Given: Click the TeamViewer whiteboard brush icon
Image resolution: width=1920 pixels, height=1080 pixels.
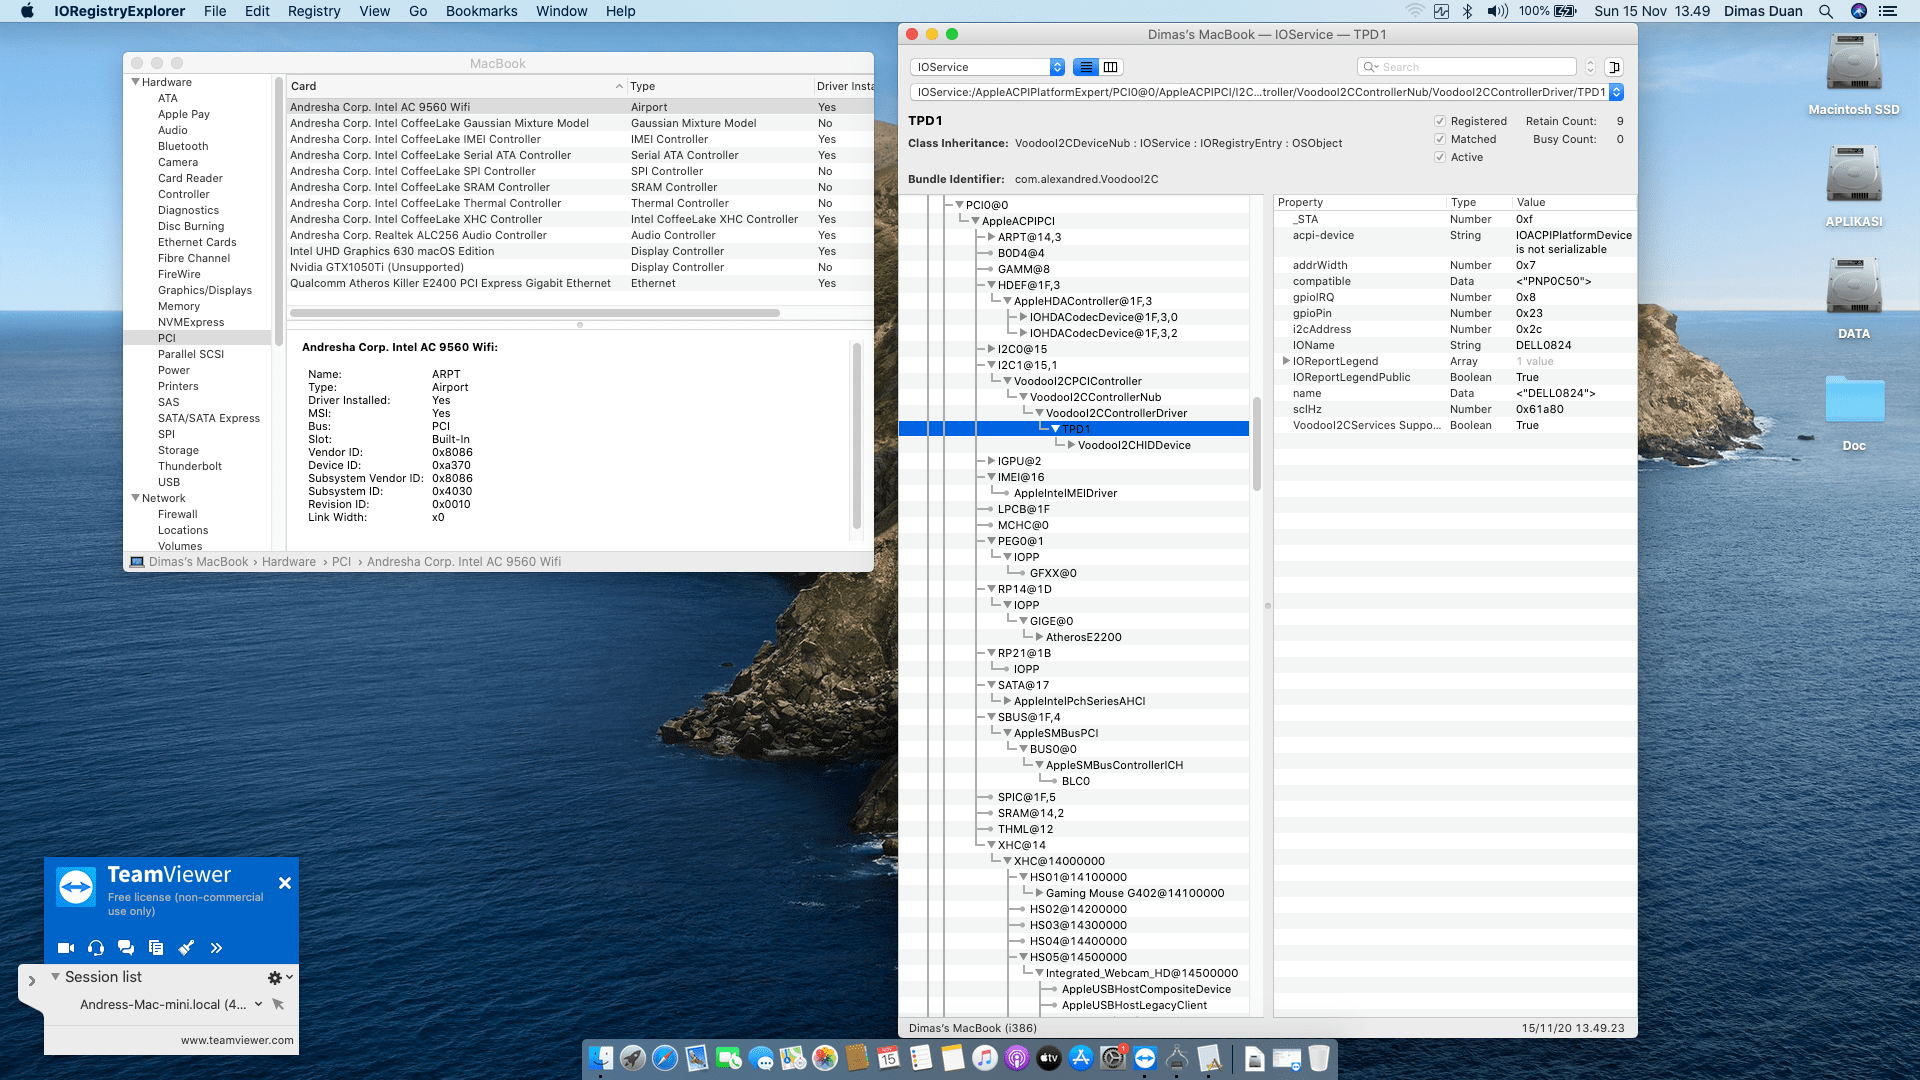Looking at the screenshot, I should 186,947.
